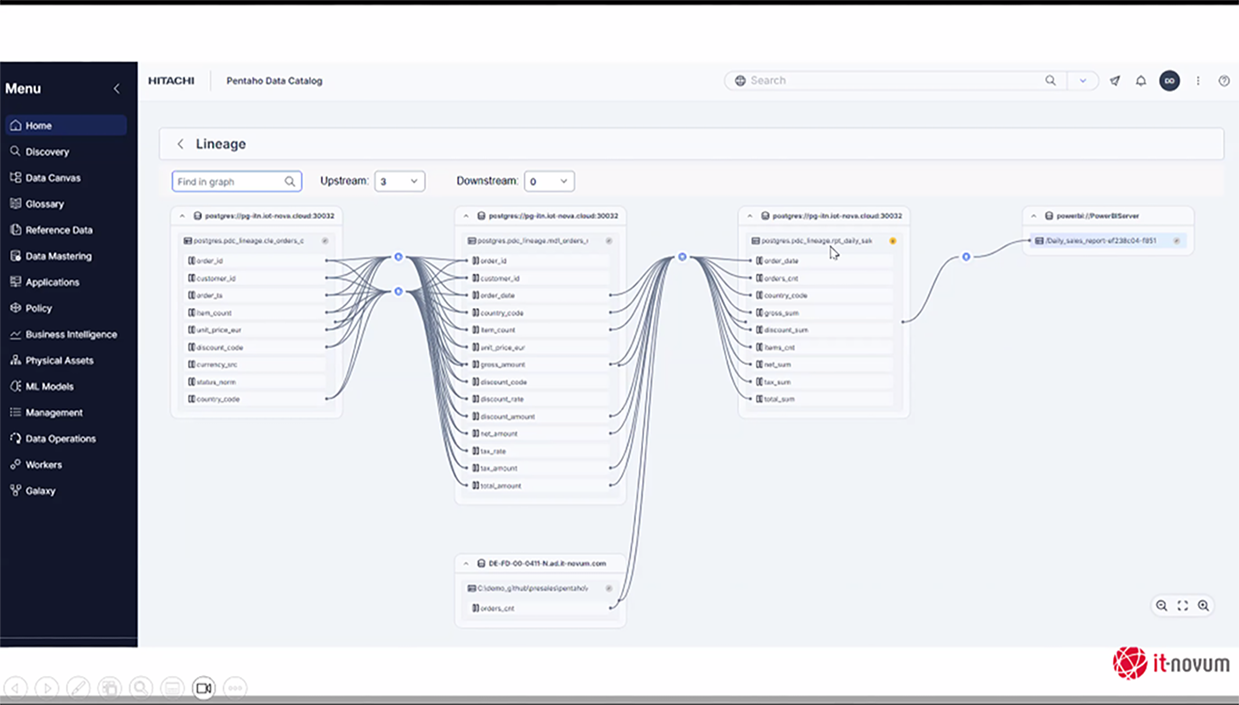
Task: Zoom in on the lineage graph
Action: (1203, 605)
